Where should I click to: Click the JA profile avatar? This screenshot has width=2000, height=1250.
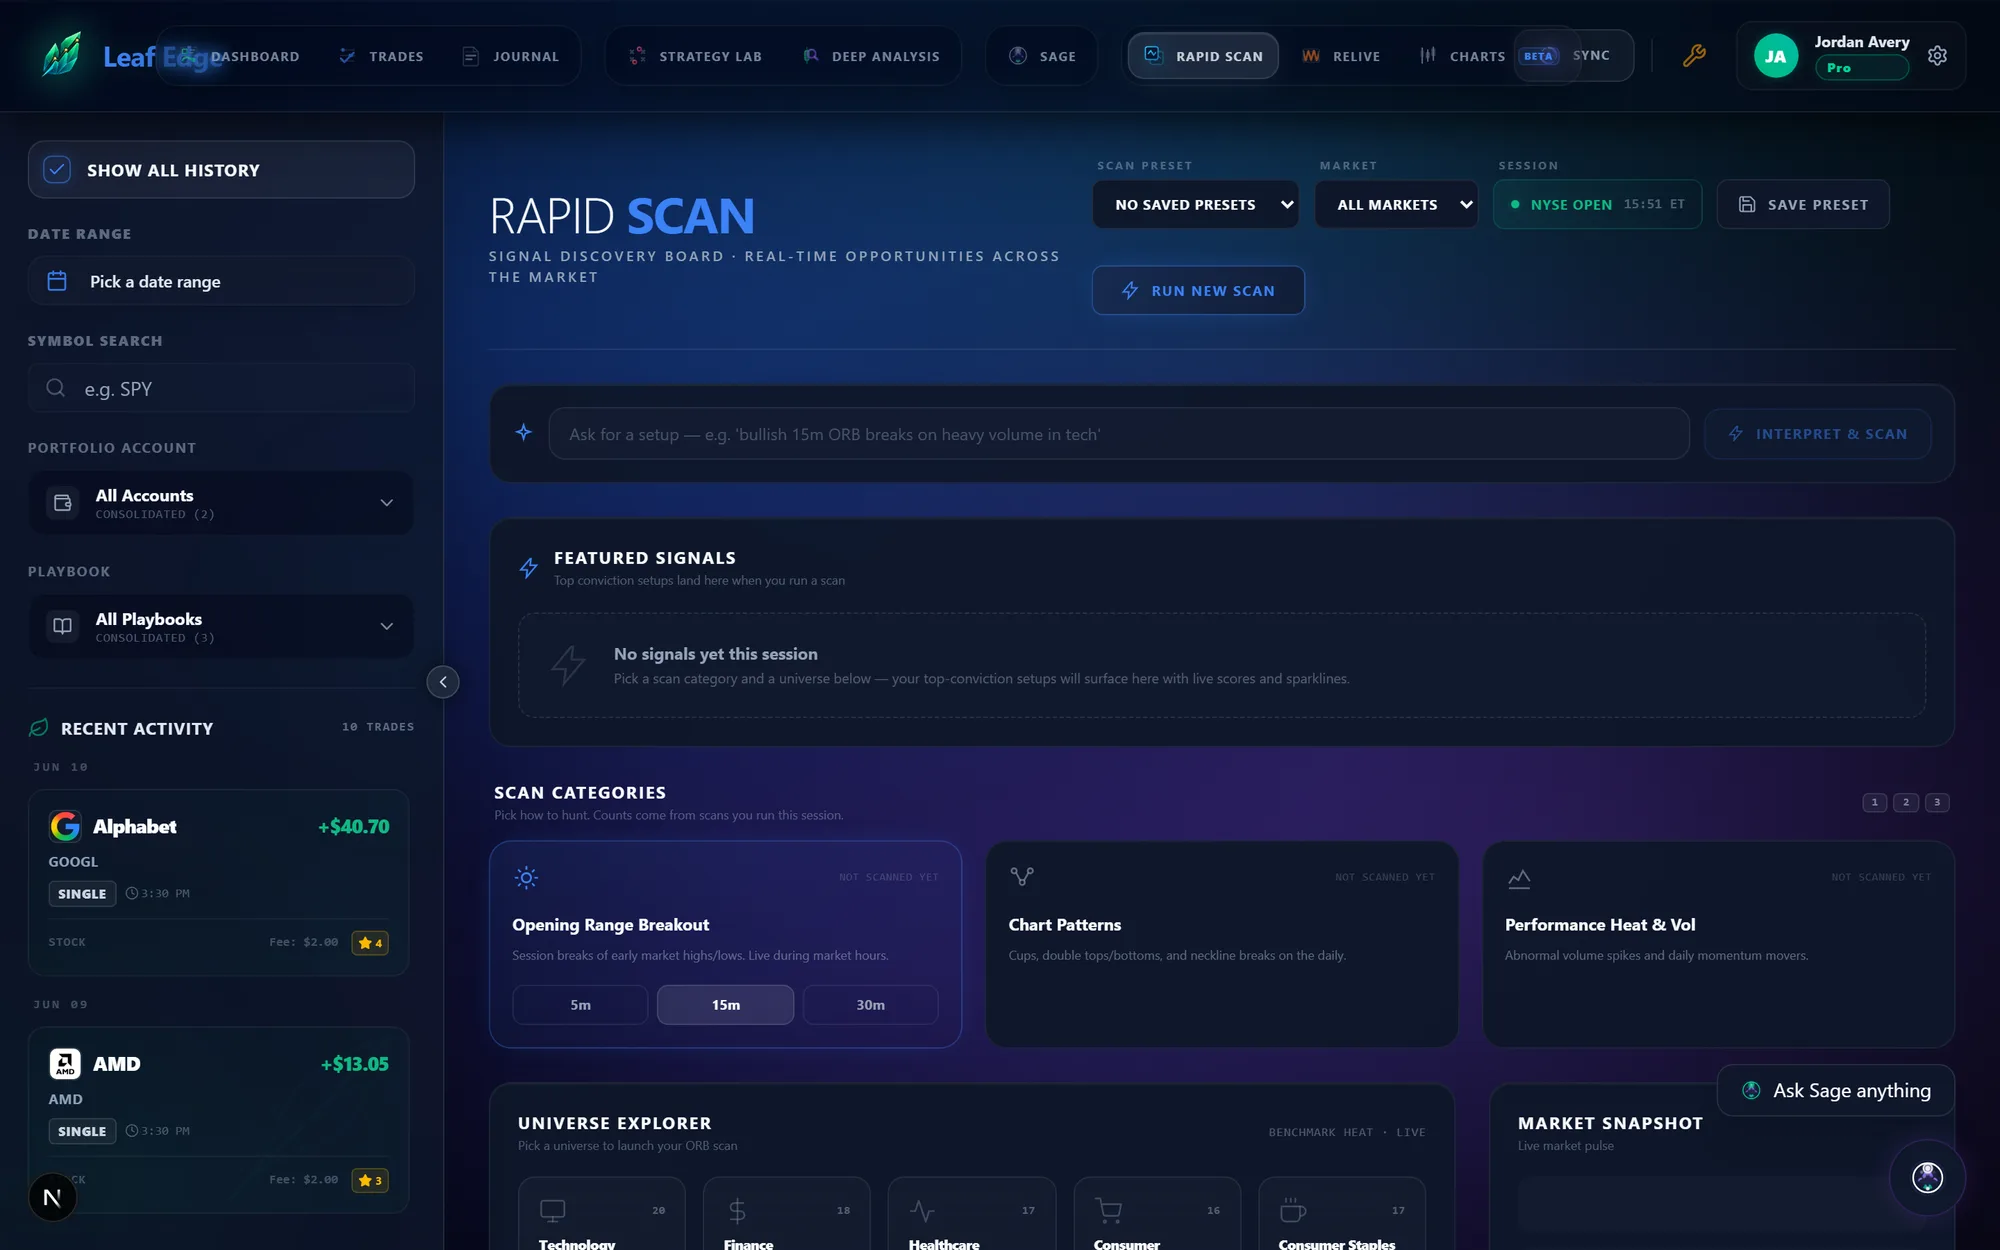(1776, 56)
